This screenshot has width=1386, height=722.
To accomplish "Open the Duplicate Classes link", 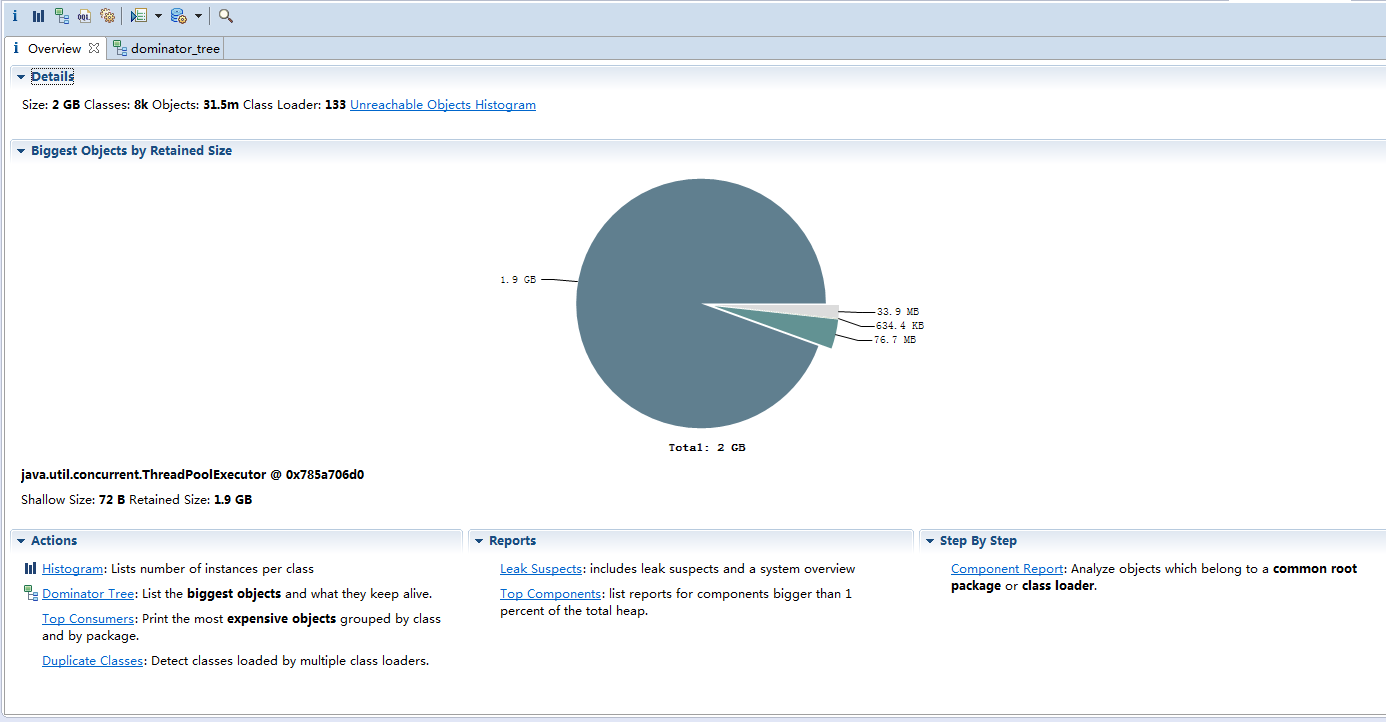I will pos(93,661).
